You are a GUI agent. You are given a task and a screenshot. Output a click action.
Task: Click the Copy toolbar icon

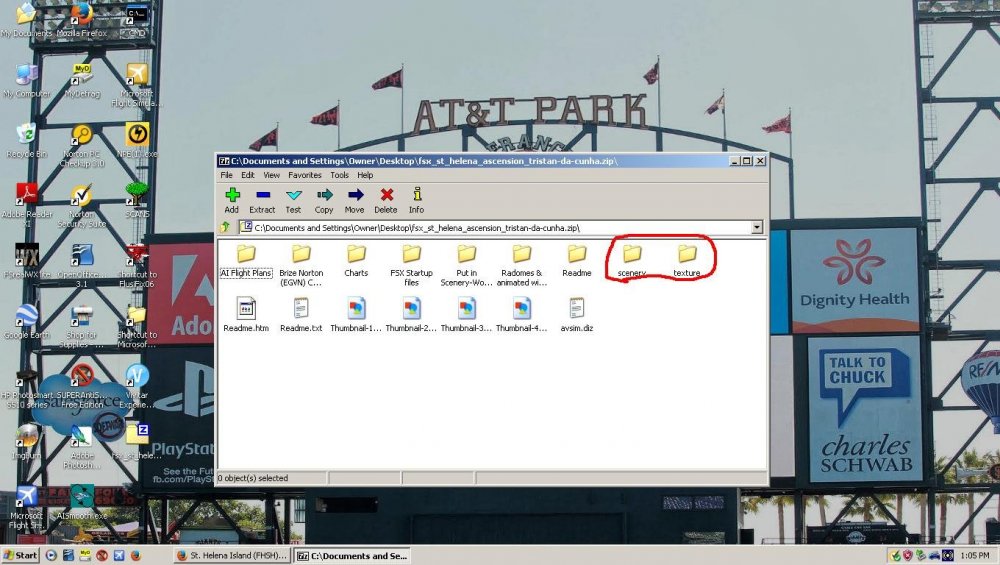point(324,200)
